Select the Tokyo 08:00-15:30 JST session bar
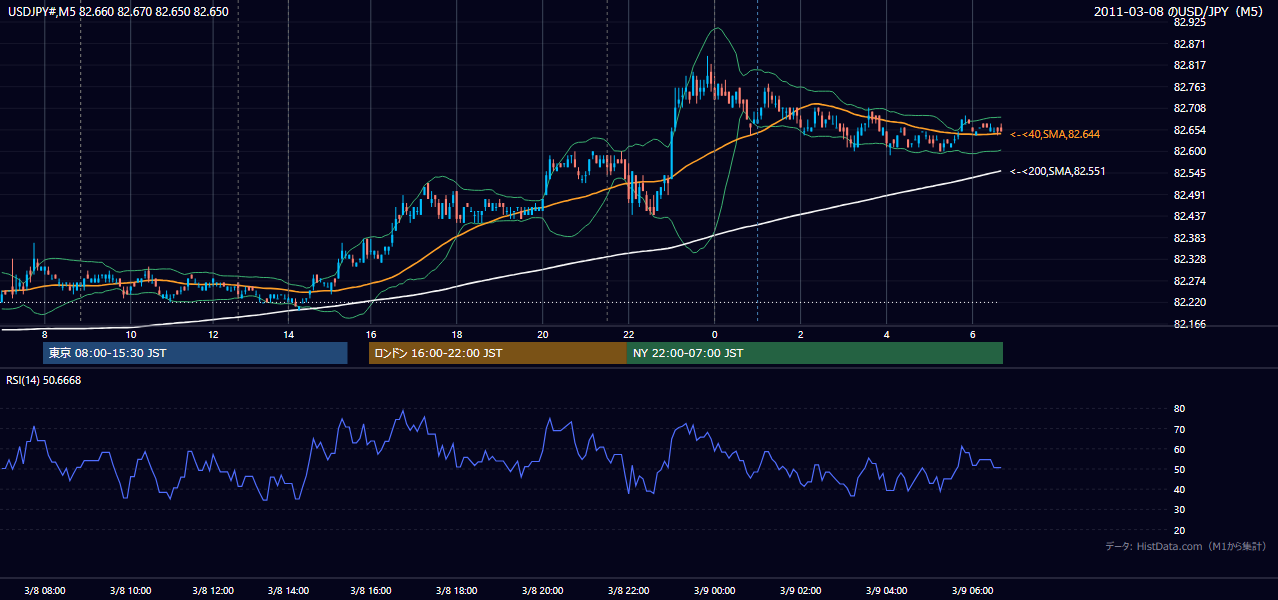1278x600 pixels. pos(195,353)
